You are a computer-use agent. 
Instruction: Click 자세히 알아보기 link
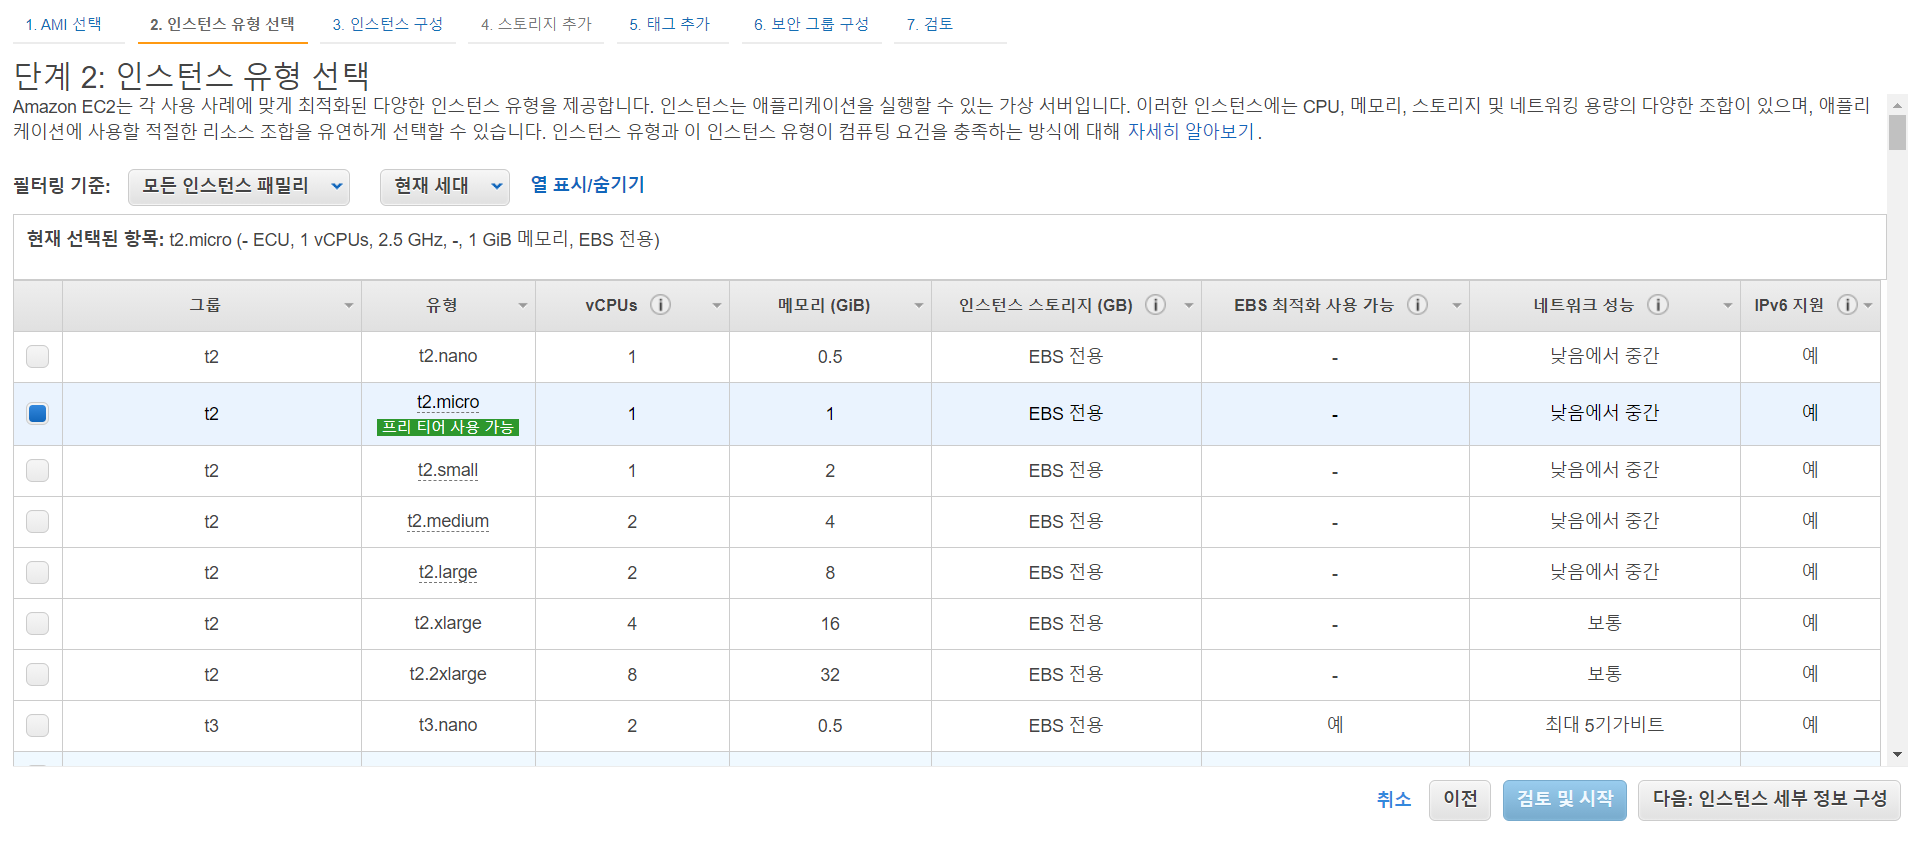coord(1190,132)
